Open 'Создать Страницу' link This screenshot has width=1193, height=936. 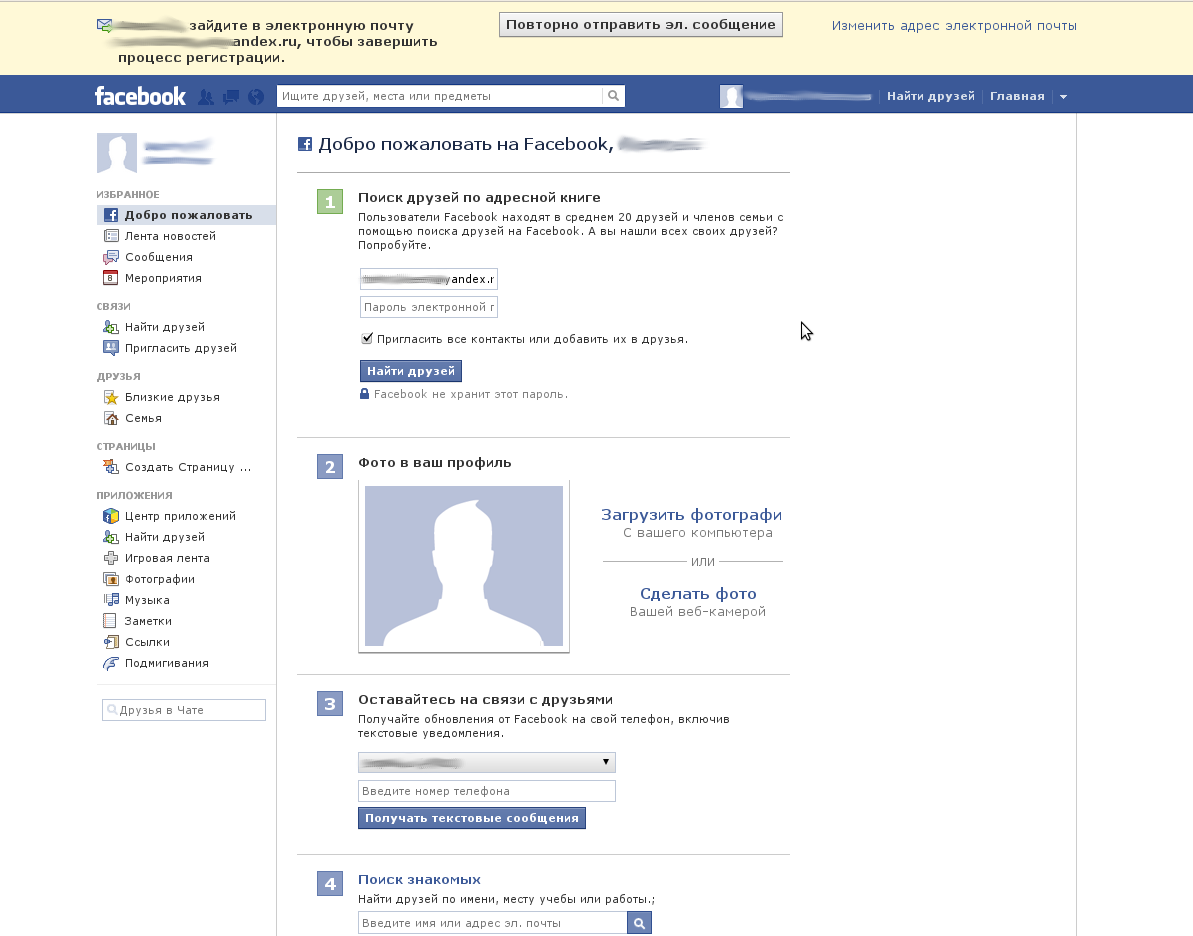tap(188, 467)
